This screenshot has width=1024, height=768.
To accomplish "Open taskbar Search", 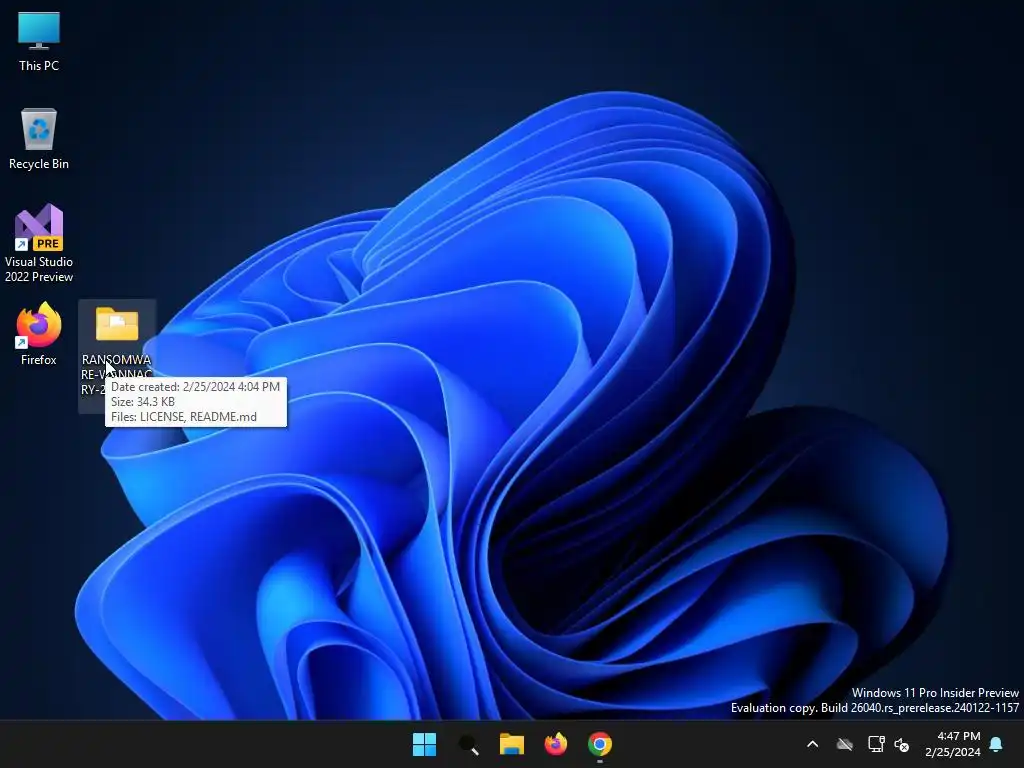I will click(468, 744).
